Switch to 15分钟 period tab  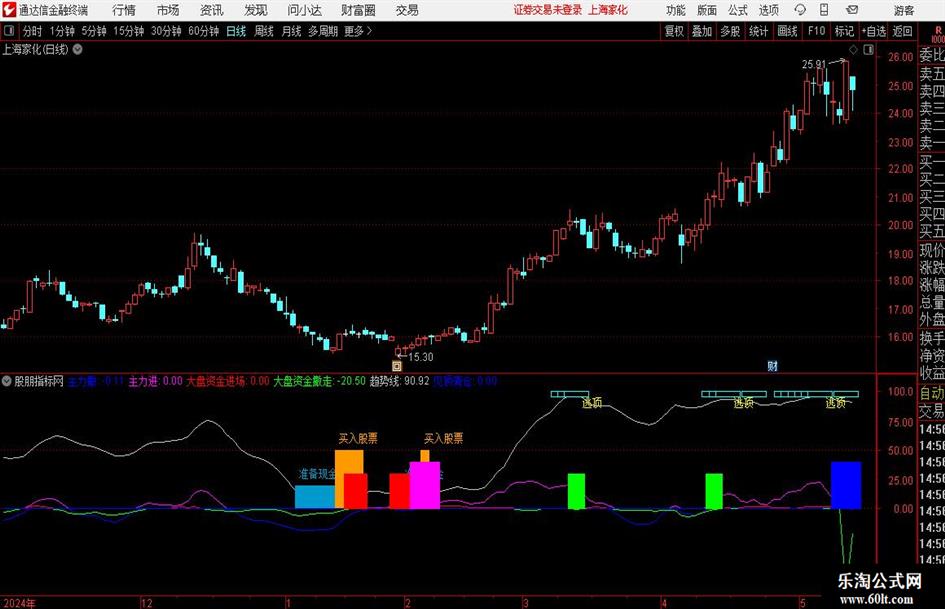[129, 31]
